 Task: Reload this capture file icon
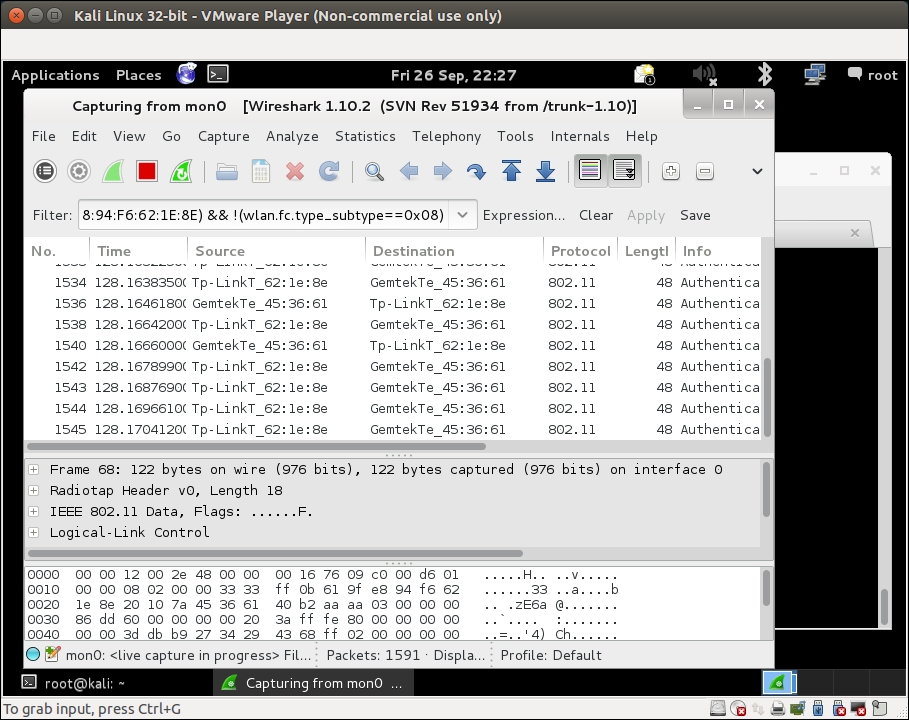click(x=329, y=171)
